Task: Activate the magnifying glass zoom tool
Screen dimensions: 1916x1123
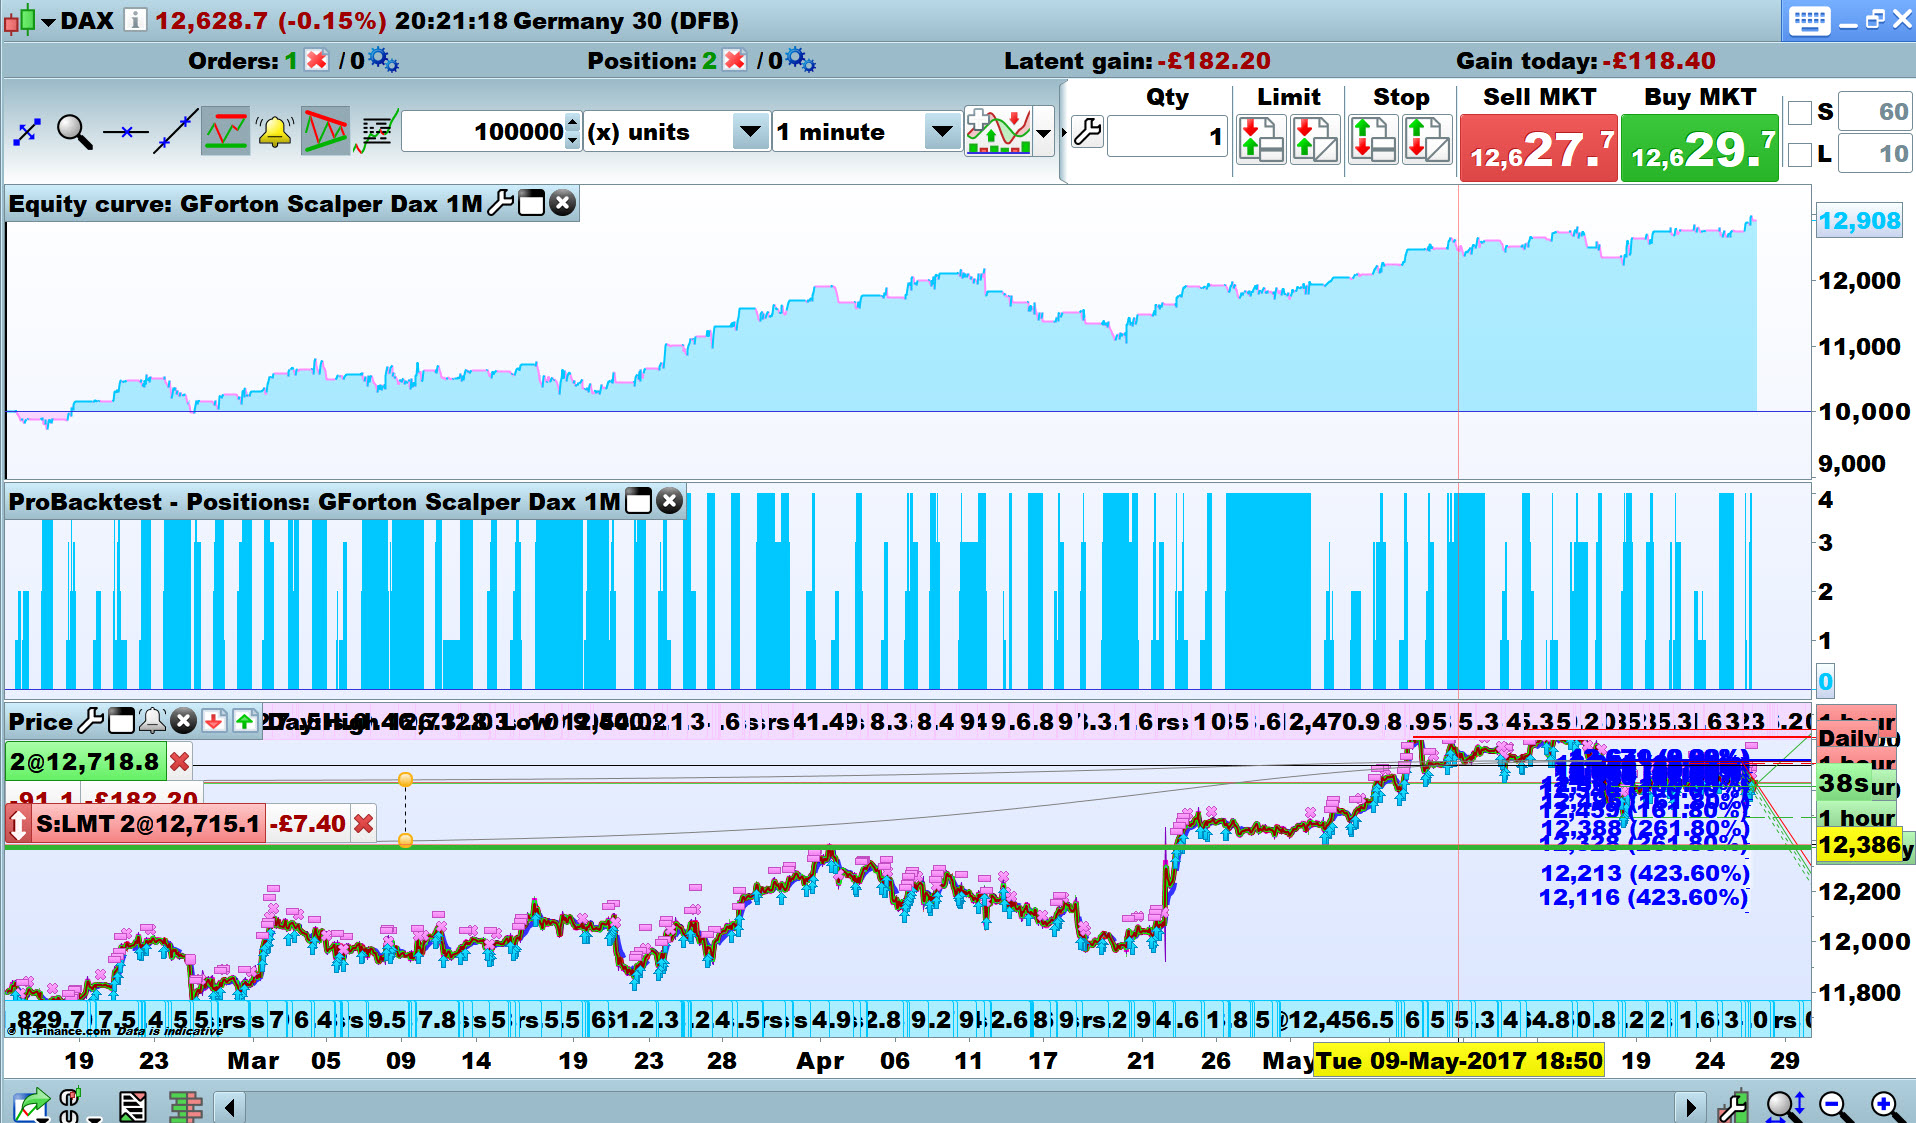Action: pos(75,131)
